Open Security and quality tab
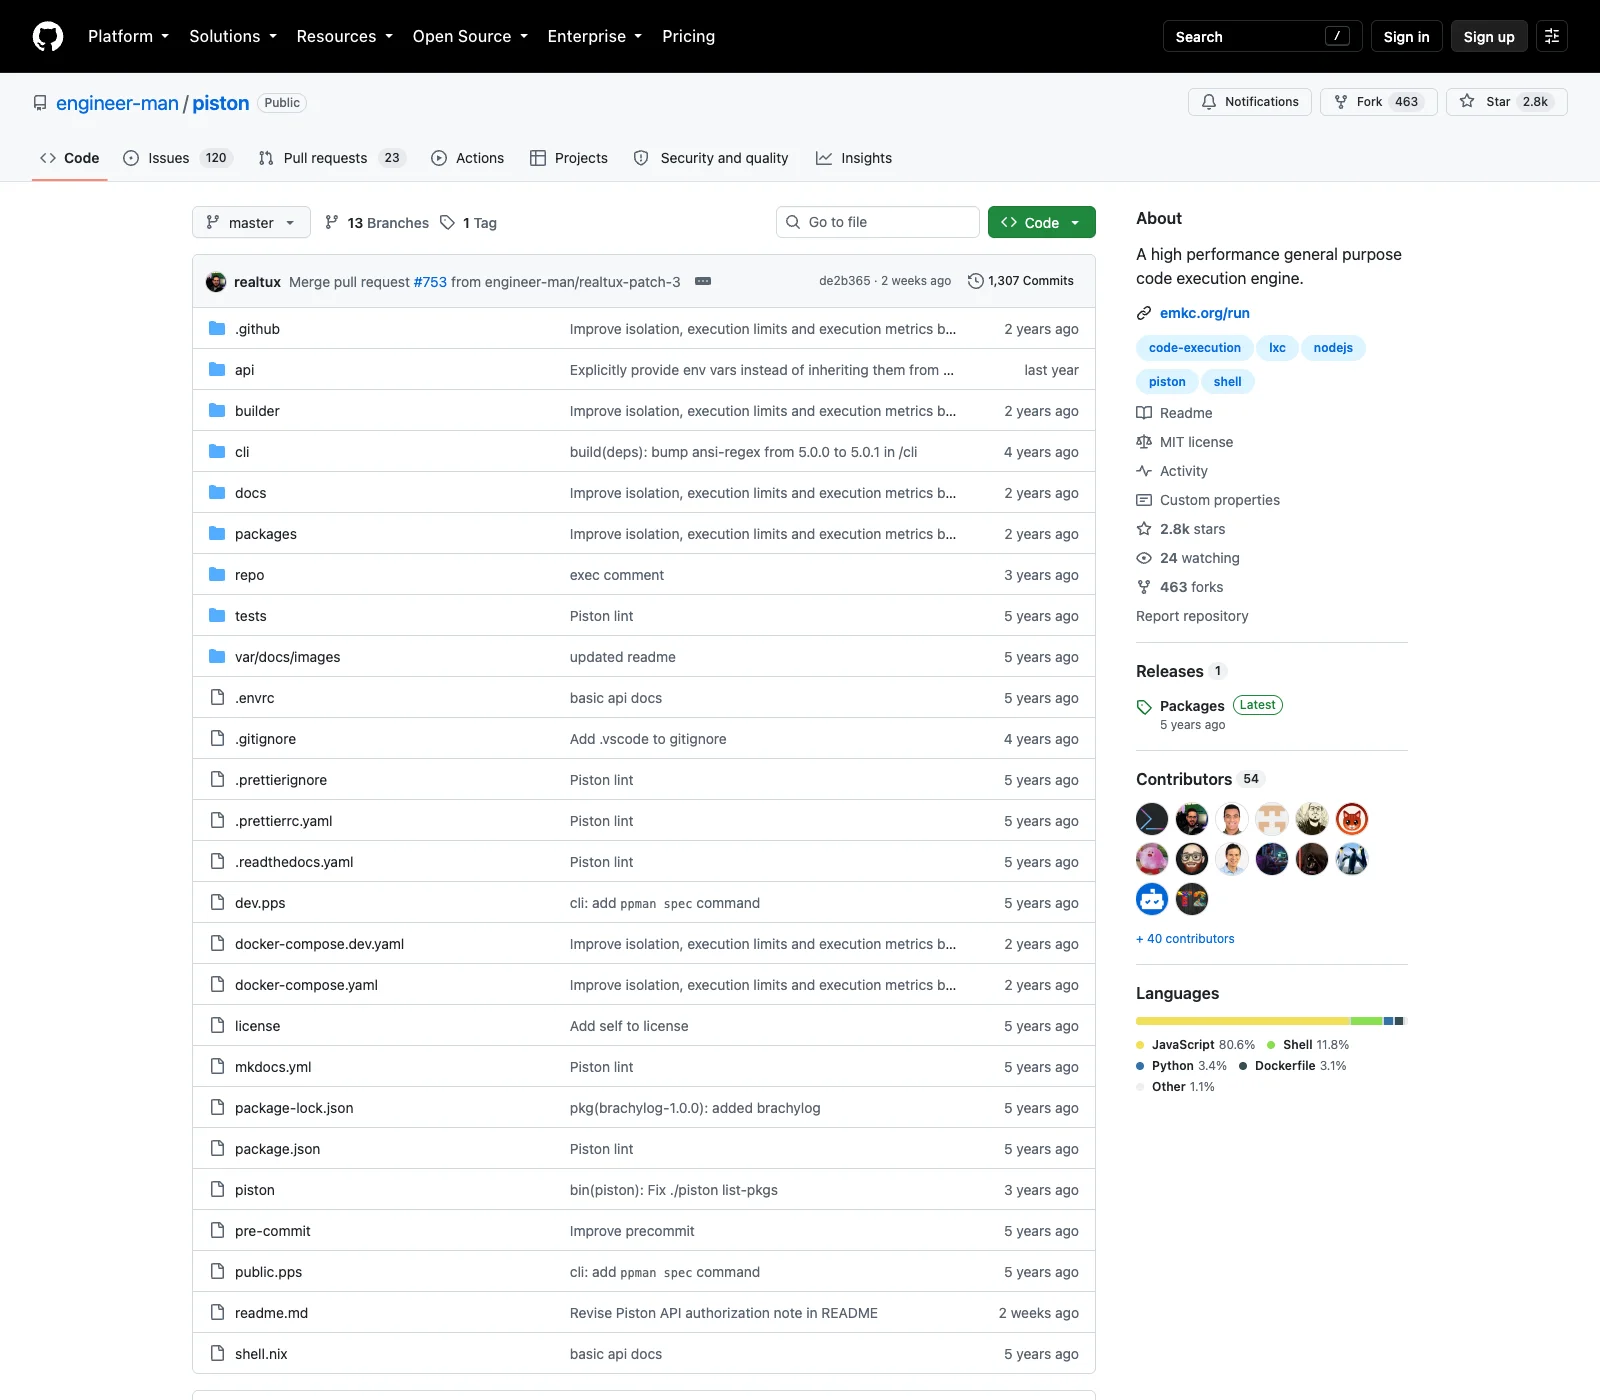 coord(711,158)
